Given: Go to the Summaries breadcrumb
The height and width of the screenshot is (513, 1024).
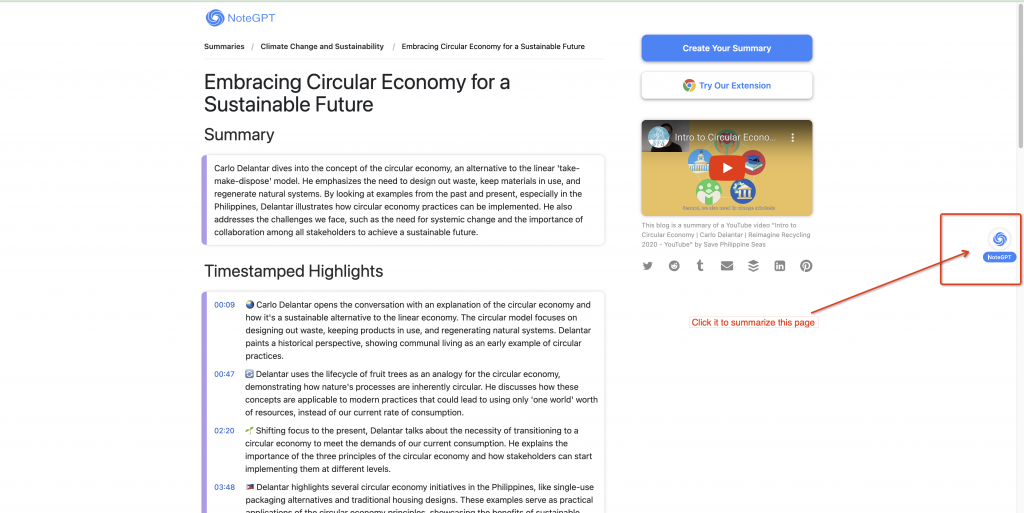Looking at the screenshot, I should (224, 46).
